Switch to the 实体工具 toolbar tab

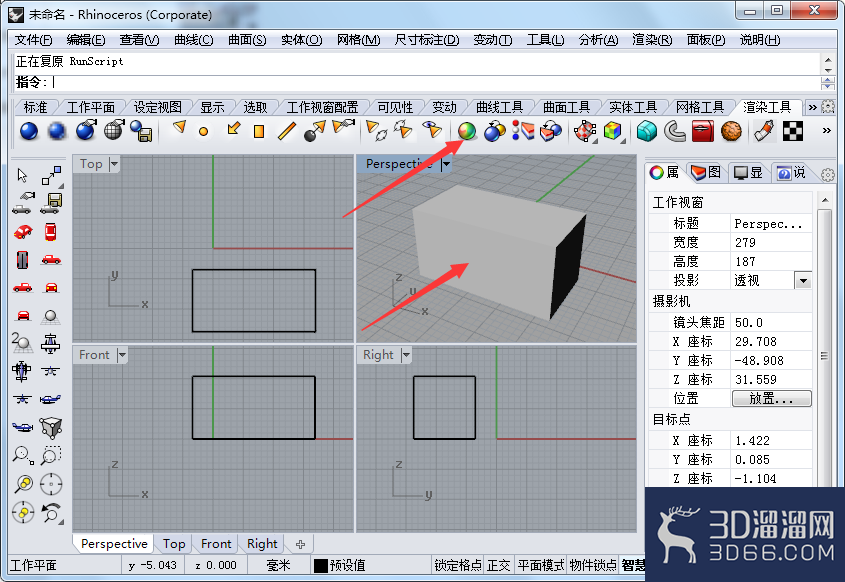point(633,107)
